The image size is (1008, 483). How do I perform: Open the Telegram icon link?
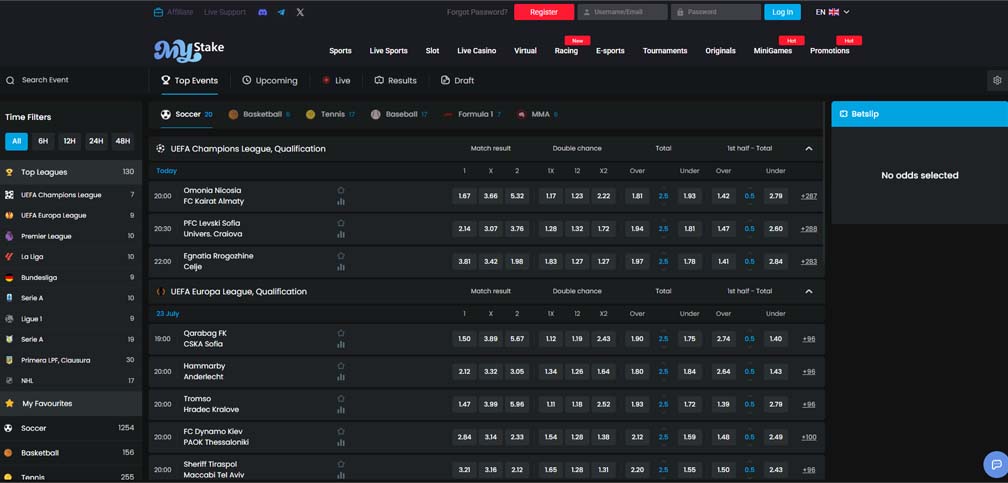[282, 12]
